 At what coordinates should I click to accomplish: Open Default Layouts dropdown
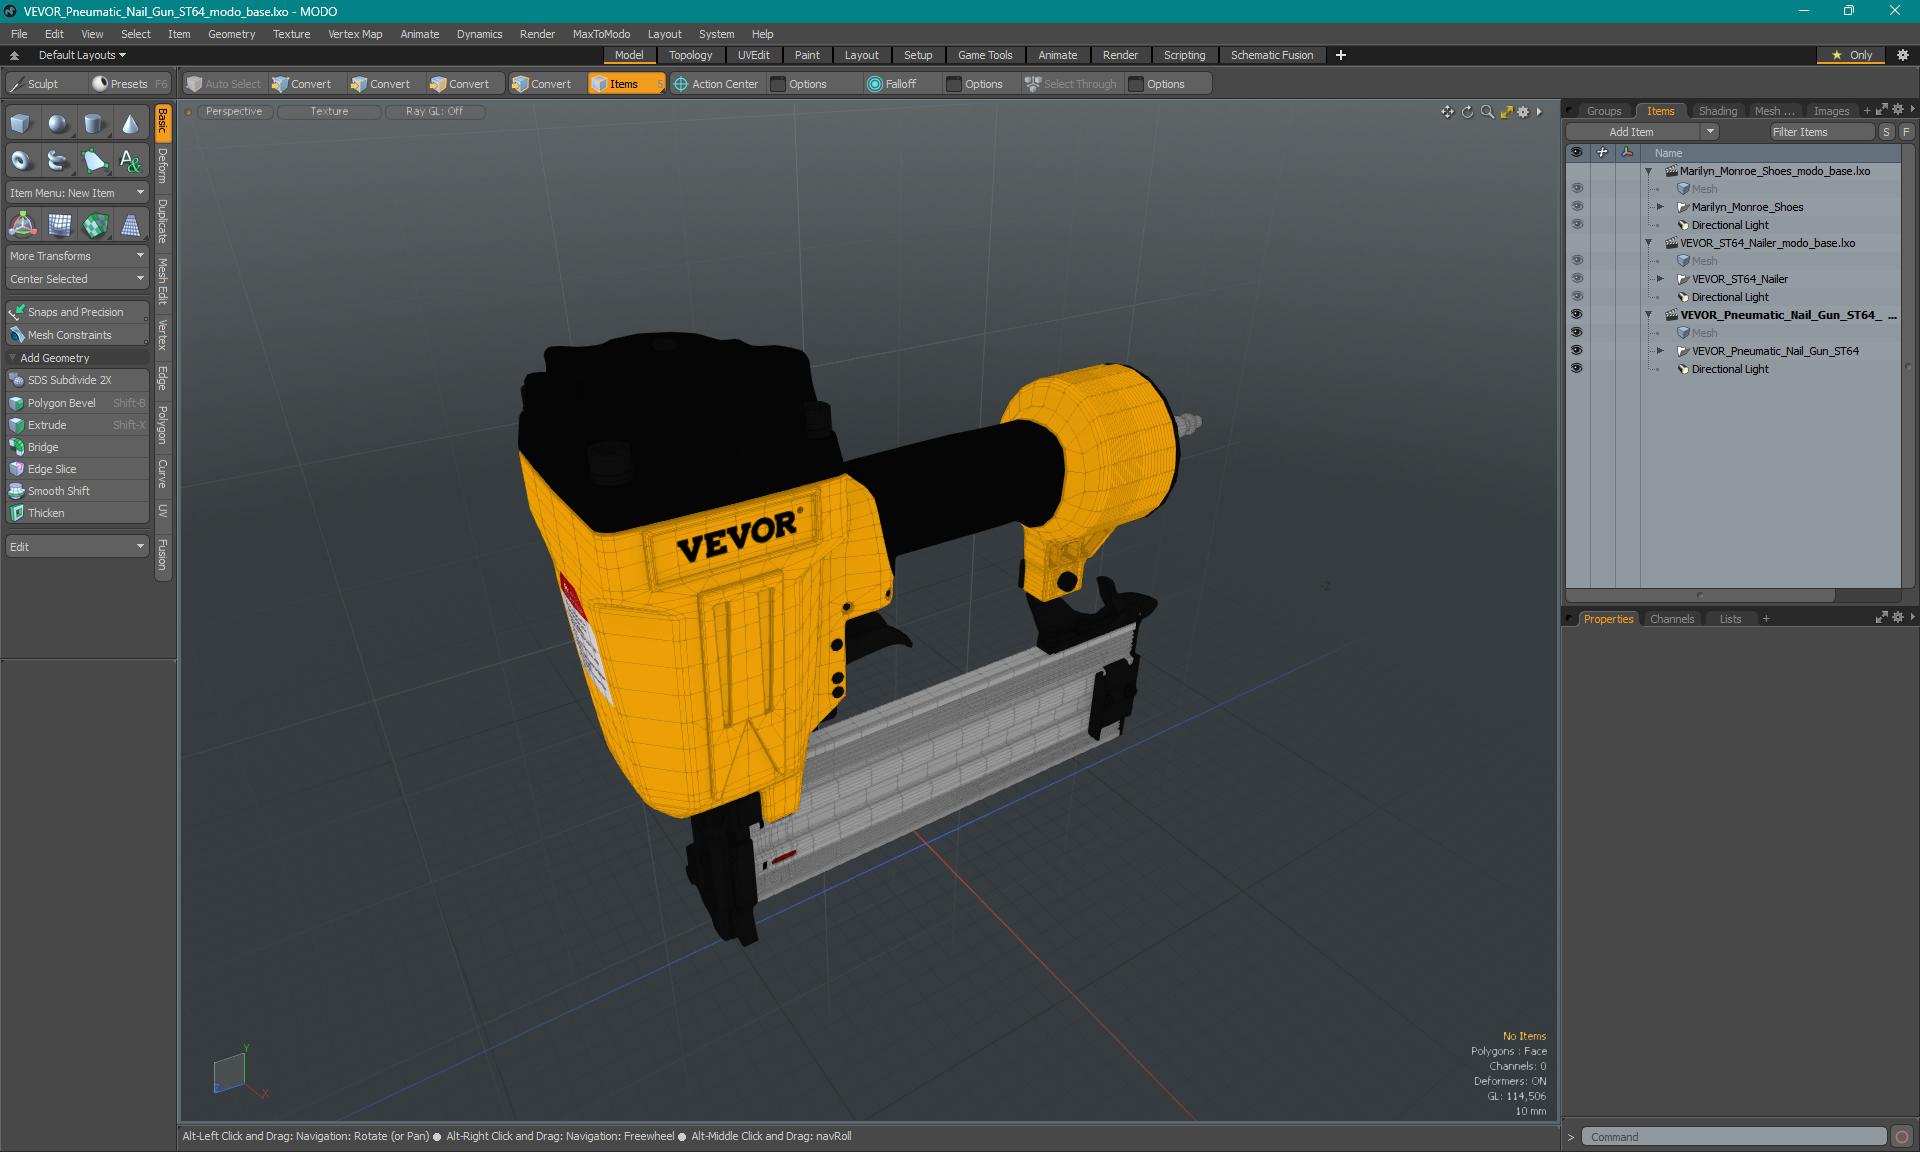82,55
